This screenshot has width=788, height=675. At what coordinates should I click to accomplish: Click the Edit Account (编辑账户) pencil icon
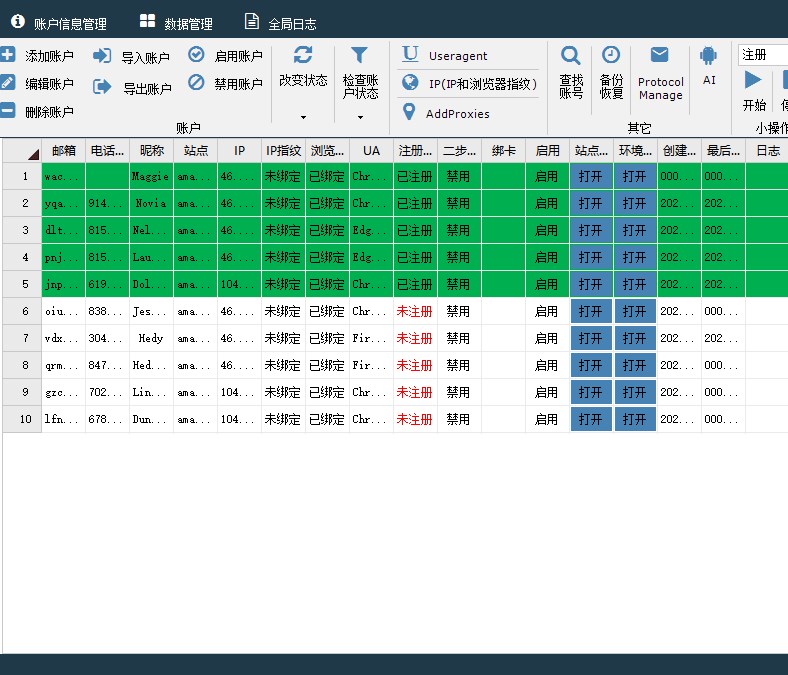tap(7, 82)
